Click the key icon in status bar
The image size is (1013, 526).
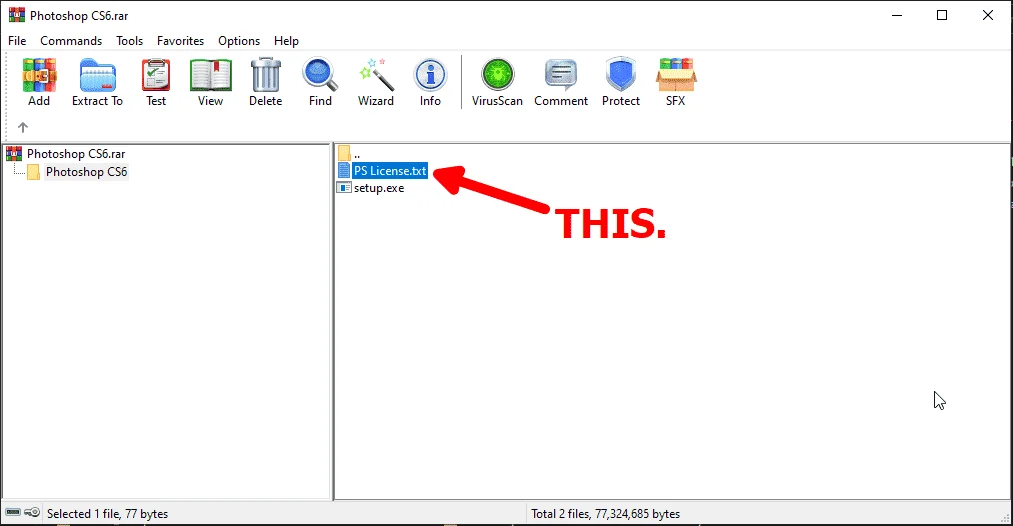32,512
